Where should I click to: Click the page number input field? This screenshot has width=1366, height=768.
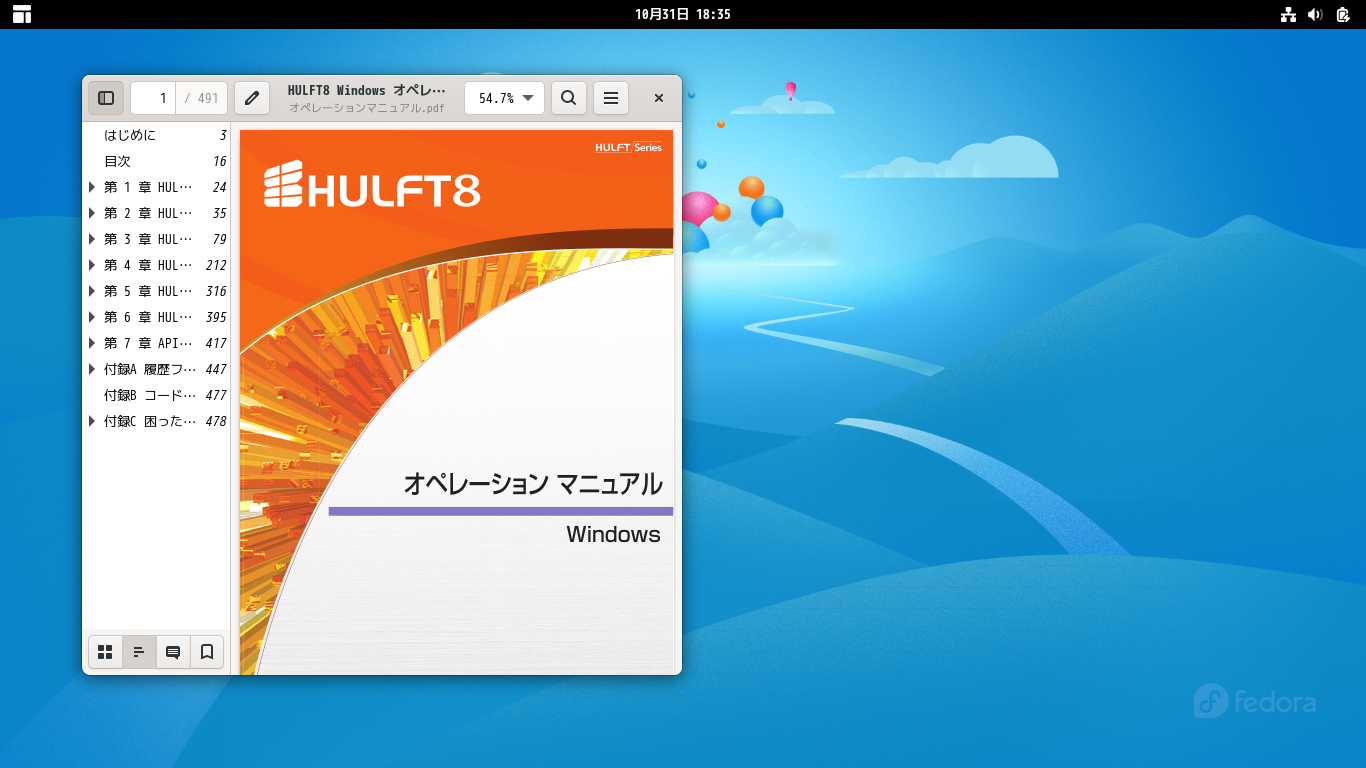point(153,98)
